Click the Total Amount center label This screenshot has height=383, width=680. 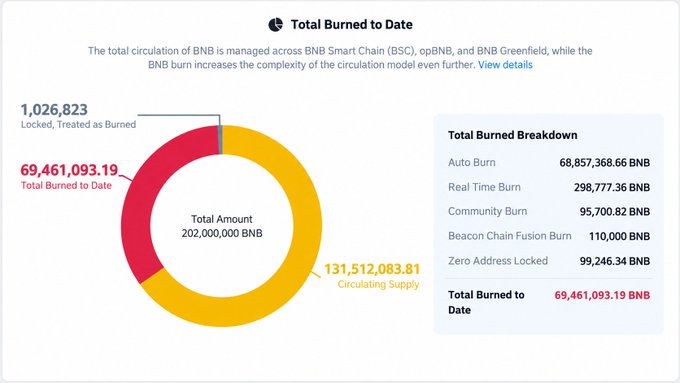(222, 219)
